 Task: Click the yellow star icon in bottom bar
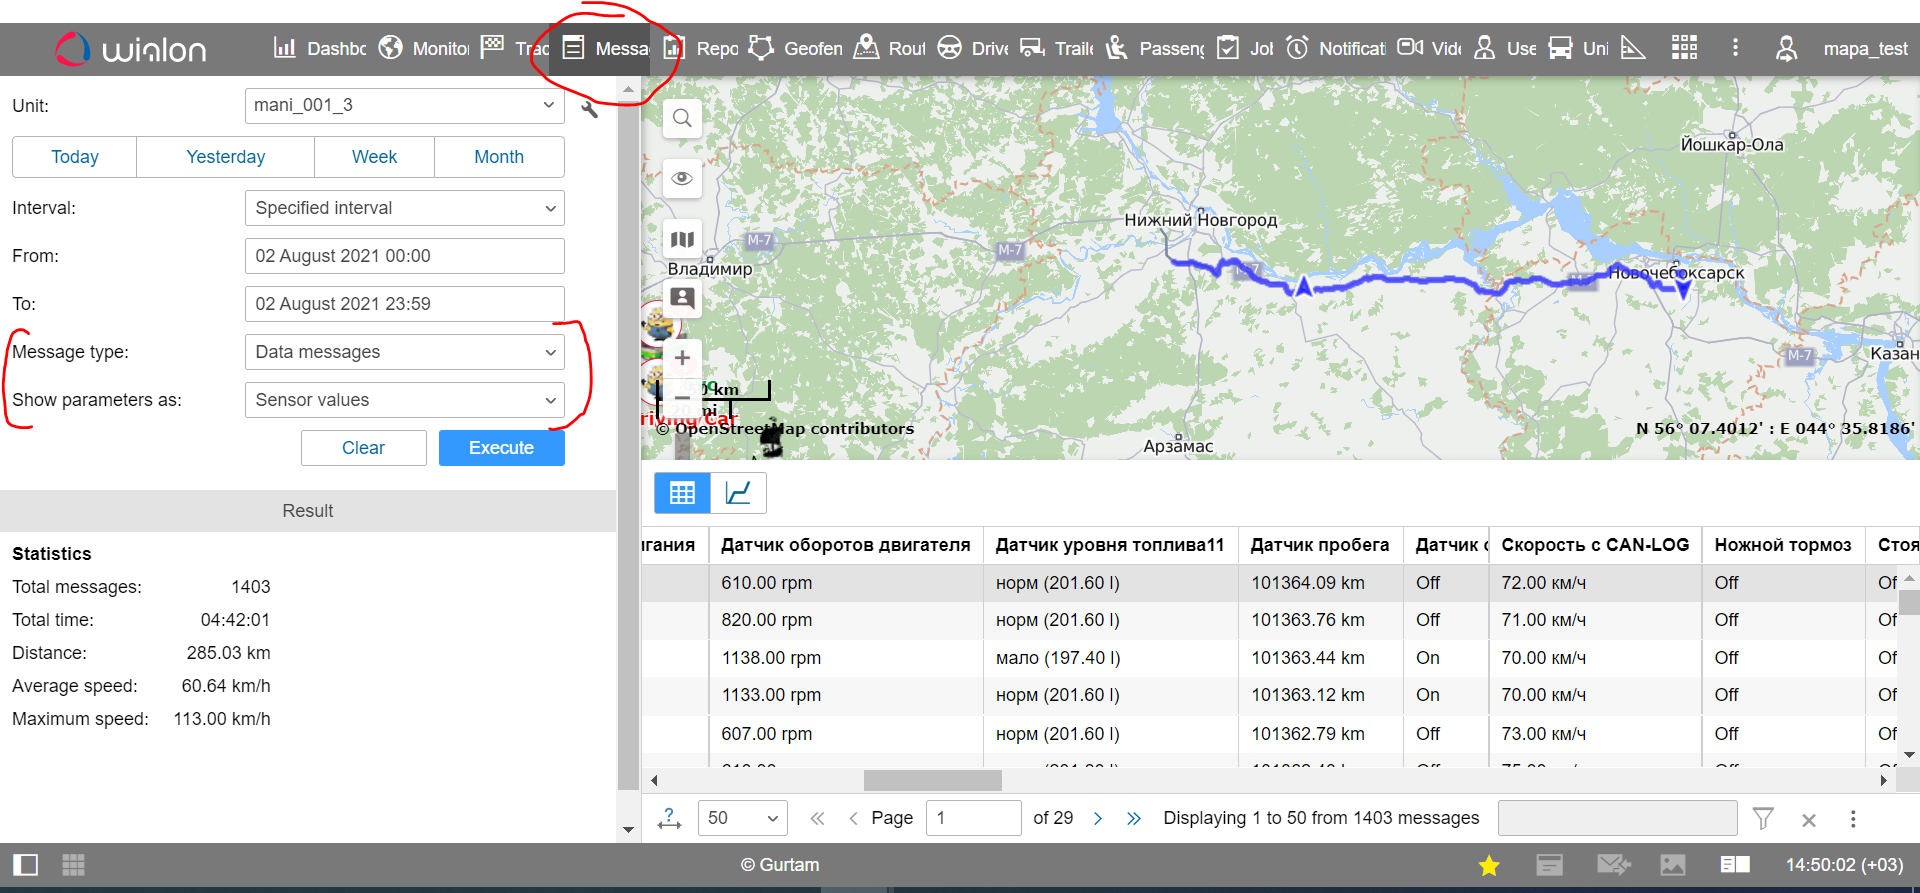[1489, 866]
